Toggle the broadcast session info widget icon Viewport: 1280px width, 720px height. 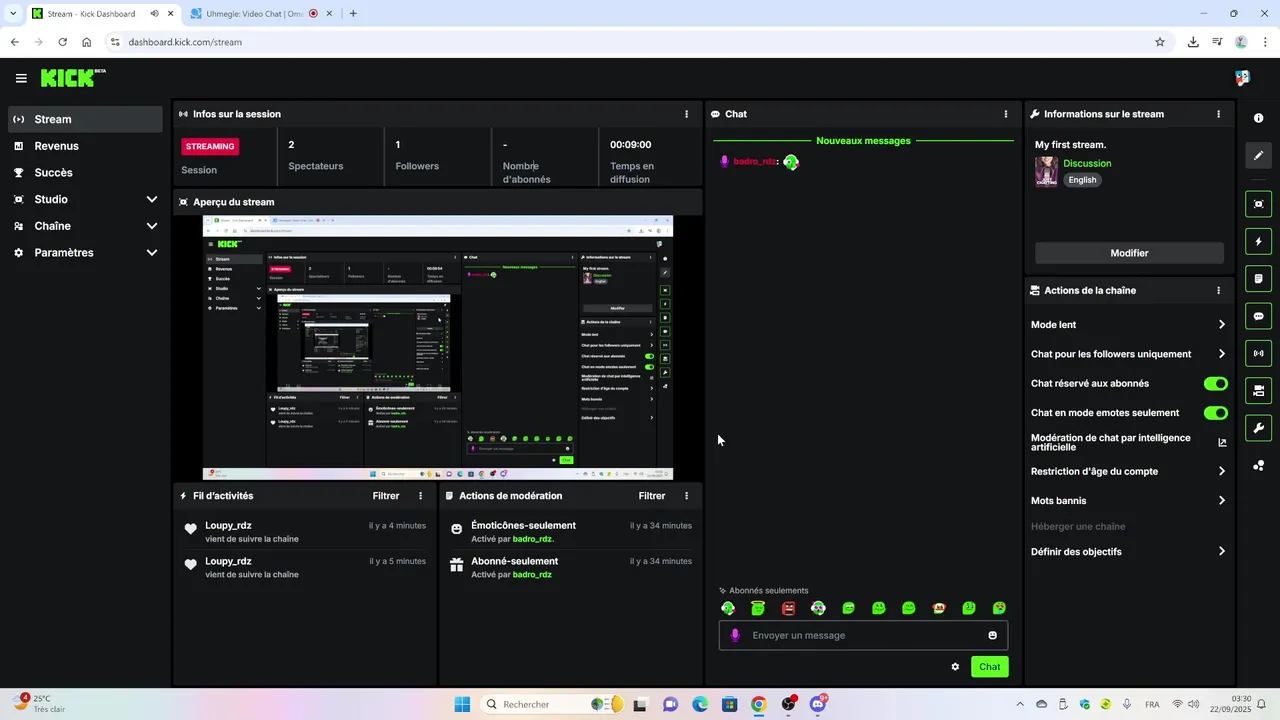point(1258,353)
